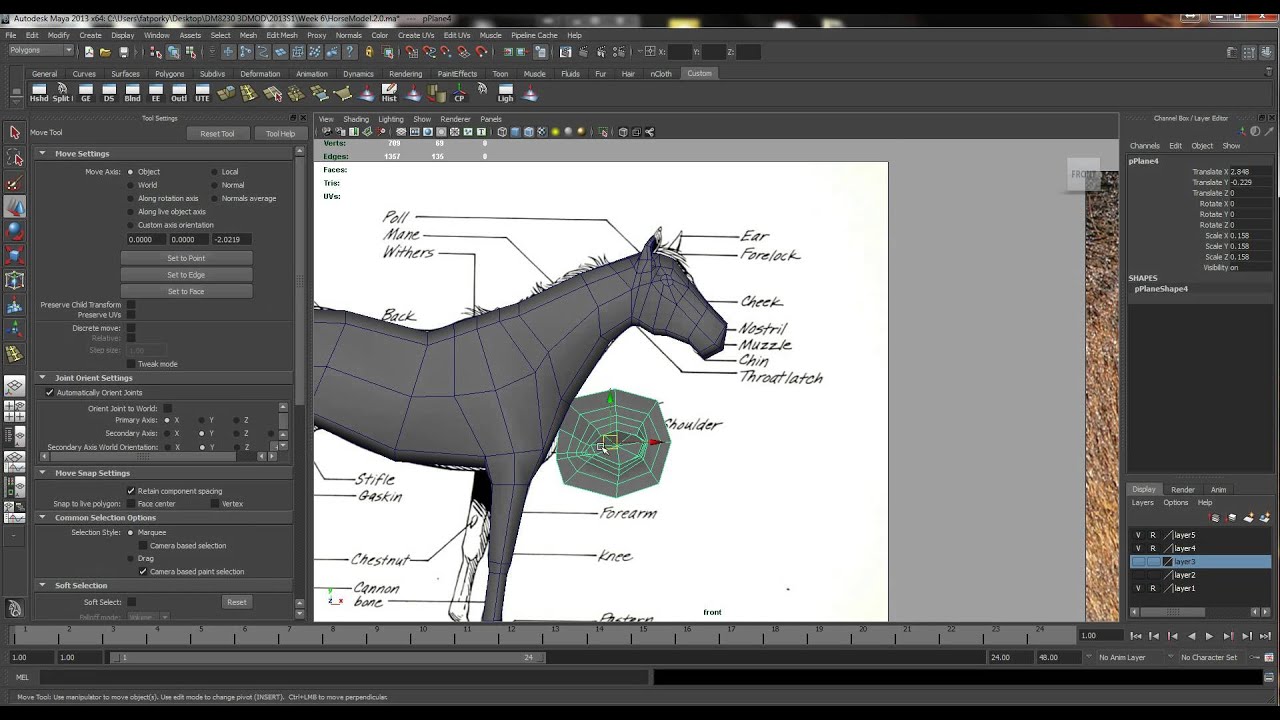Image resolution: width=1280 pixels, height=720 pixels.
Task: Save scene with the disk icon
Action: [124, 52]
